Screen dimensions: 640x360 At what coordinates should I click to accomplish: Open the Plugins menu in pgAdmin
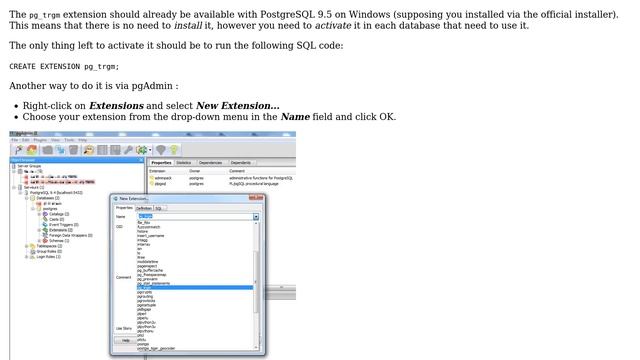coord(40,140)
